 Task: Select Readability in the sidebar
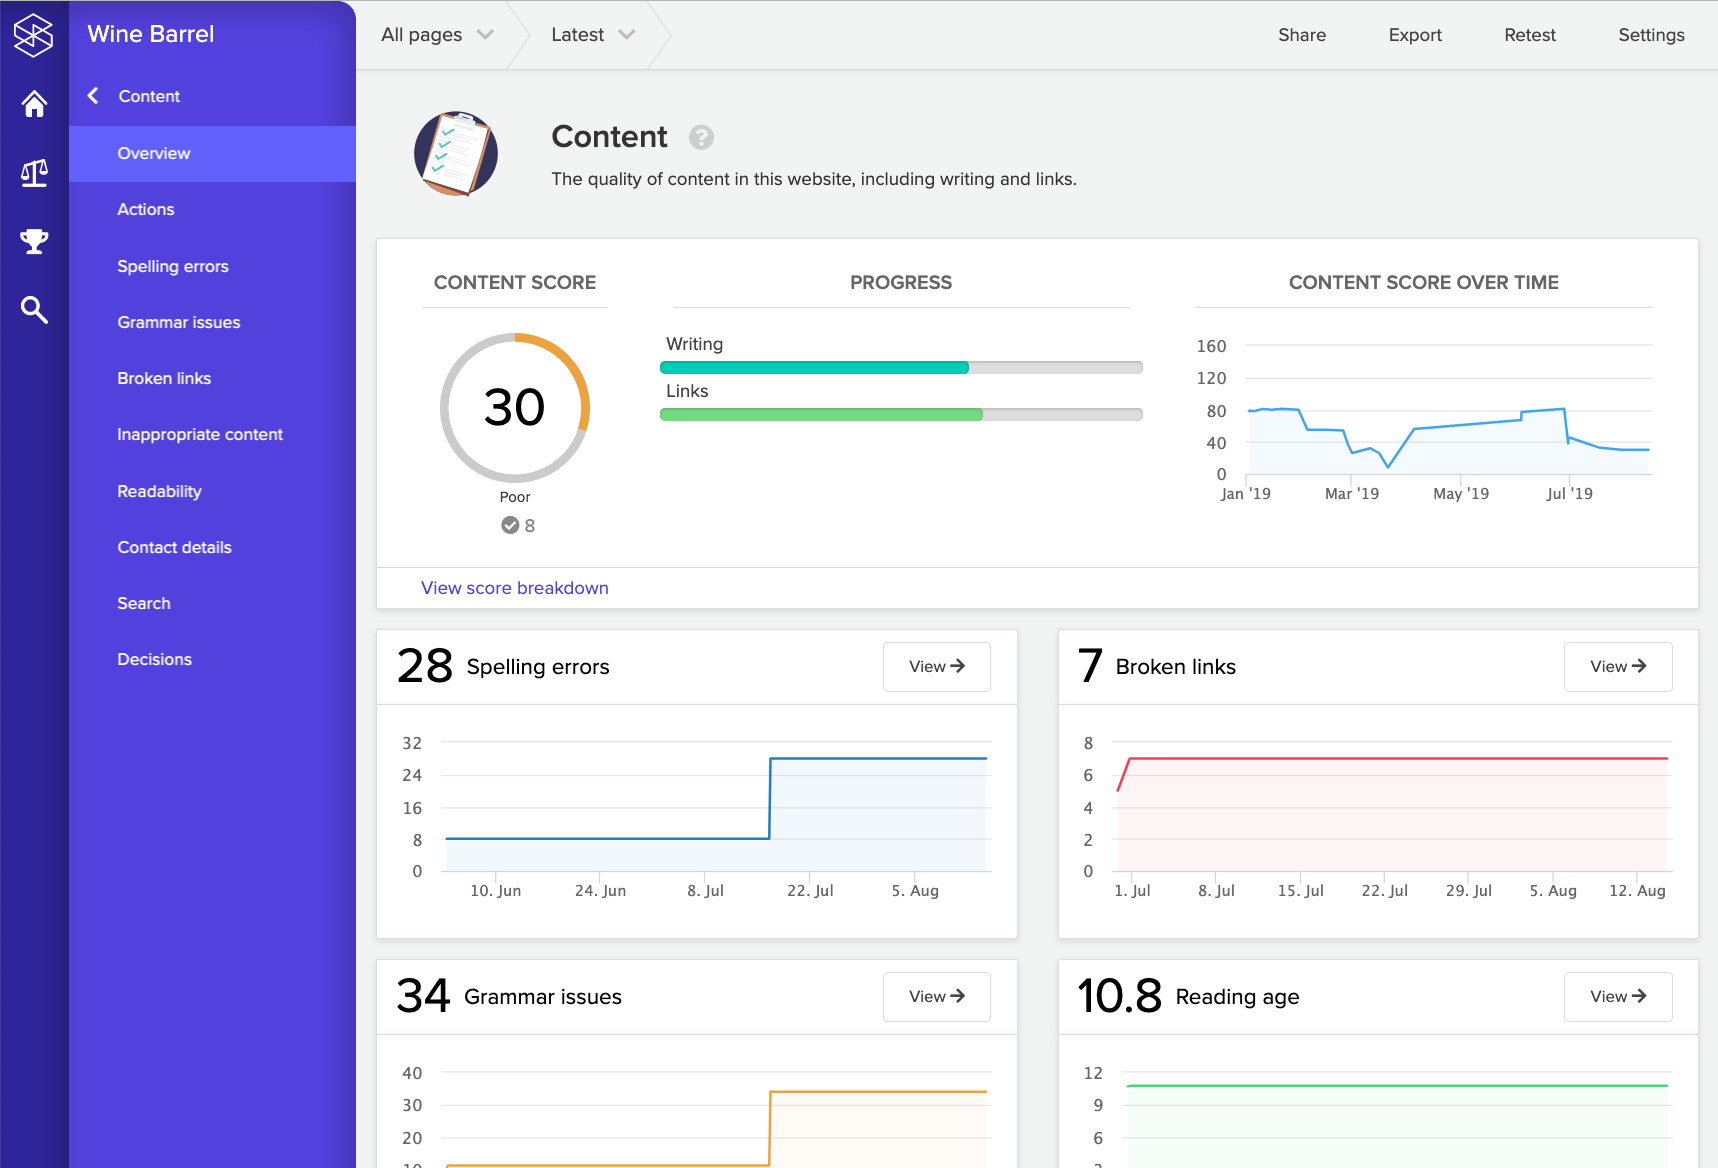coord(159,491)
